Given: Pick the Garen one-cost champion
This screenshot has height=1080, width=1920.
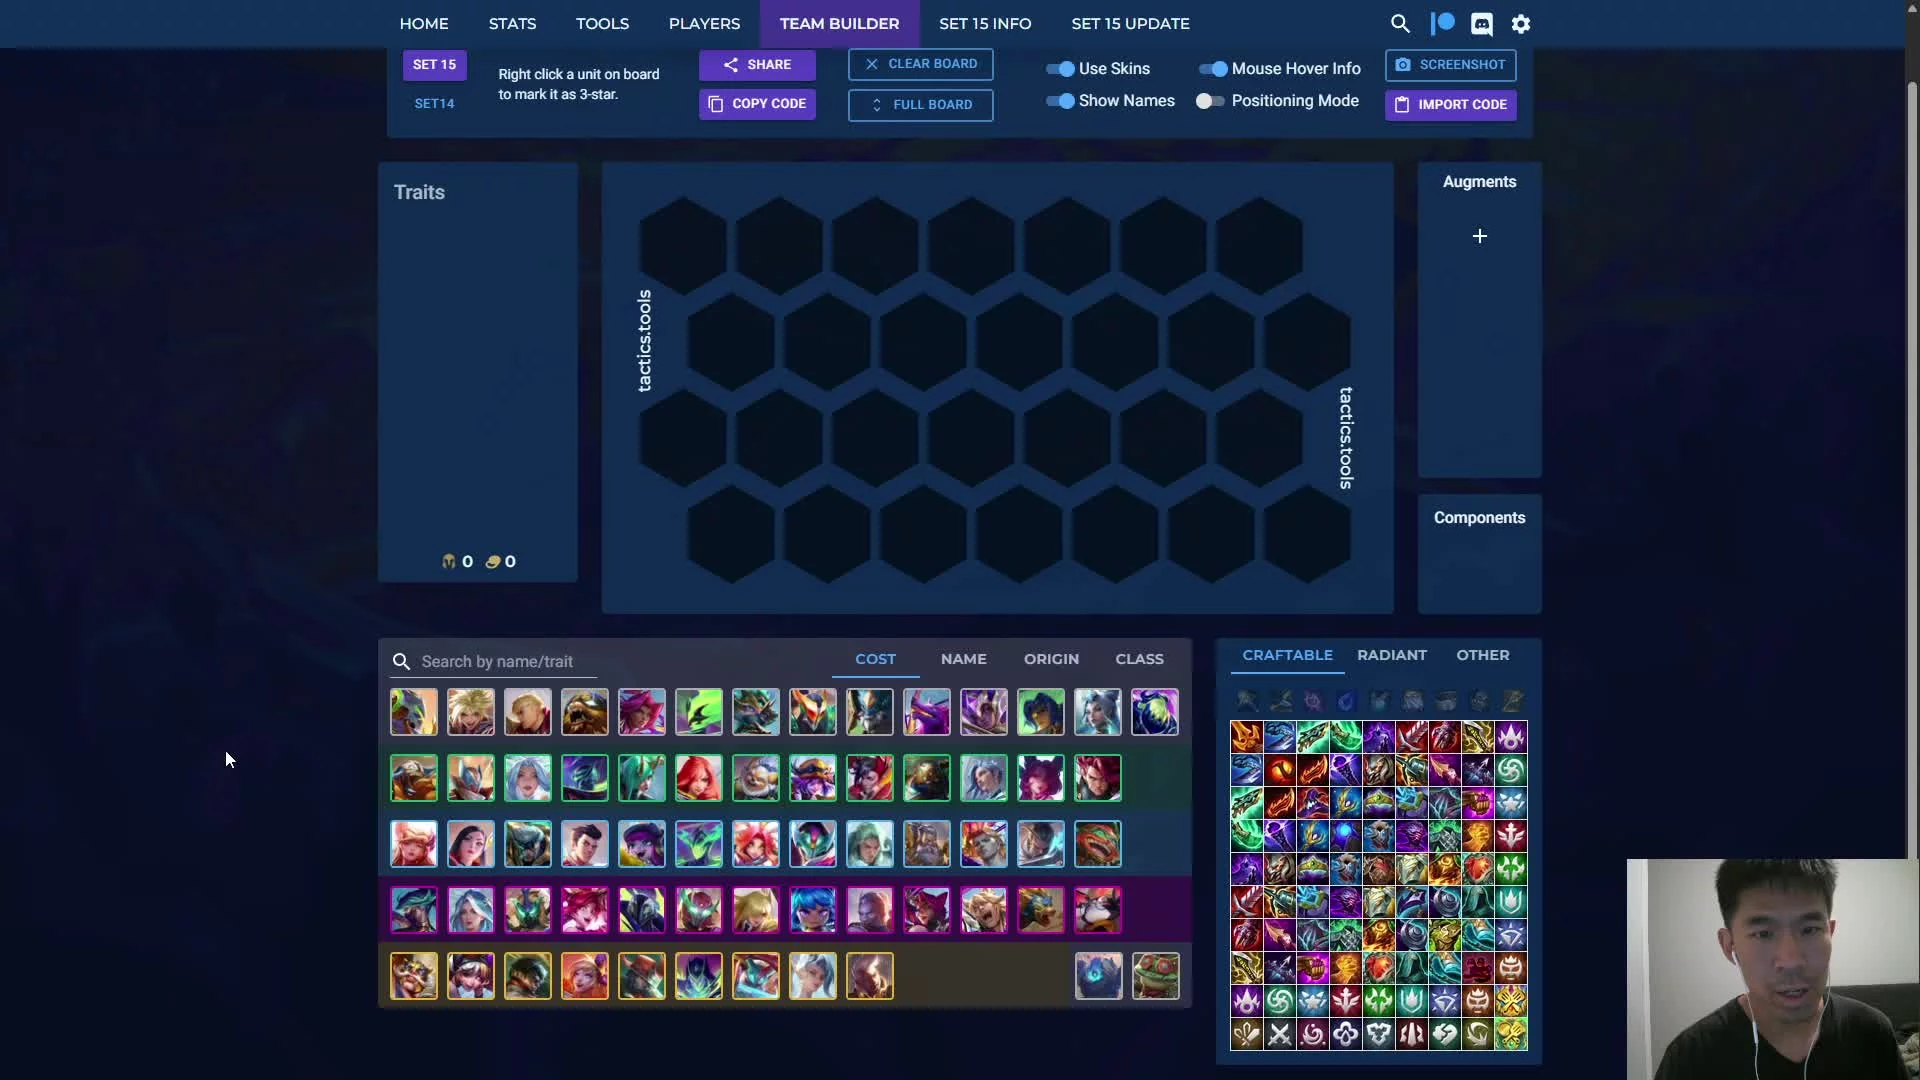Looking at the screenshot, I should click(528, 712).
